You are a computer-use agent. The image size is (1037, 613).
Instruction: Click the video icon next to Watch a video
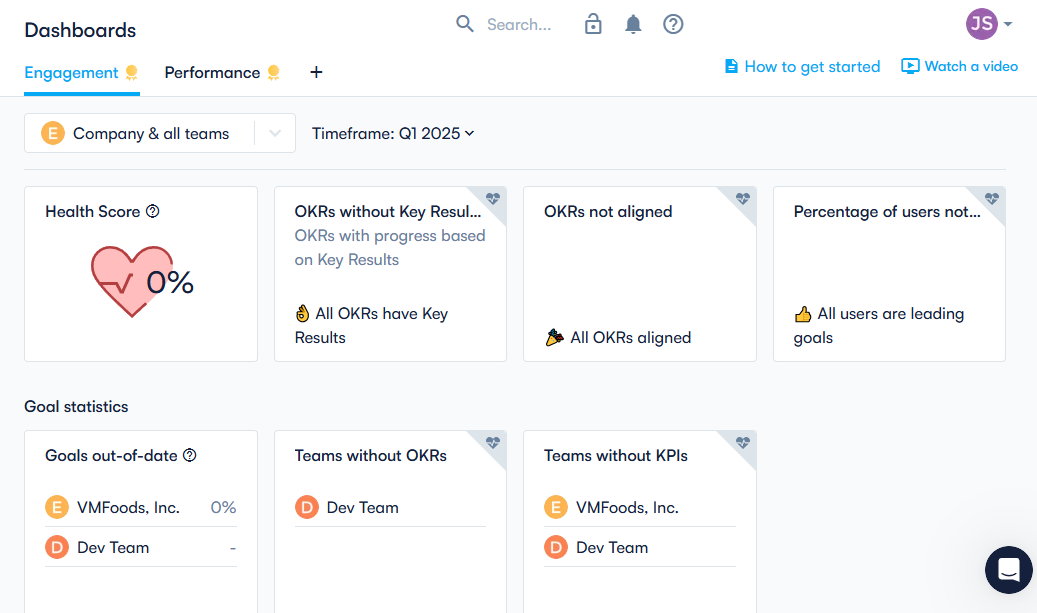click(910, 66)
